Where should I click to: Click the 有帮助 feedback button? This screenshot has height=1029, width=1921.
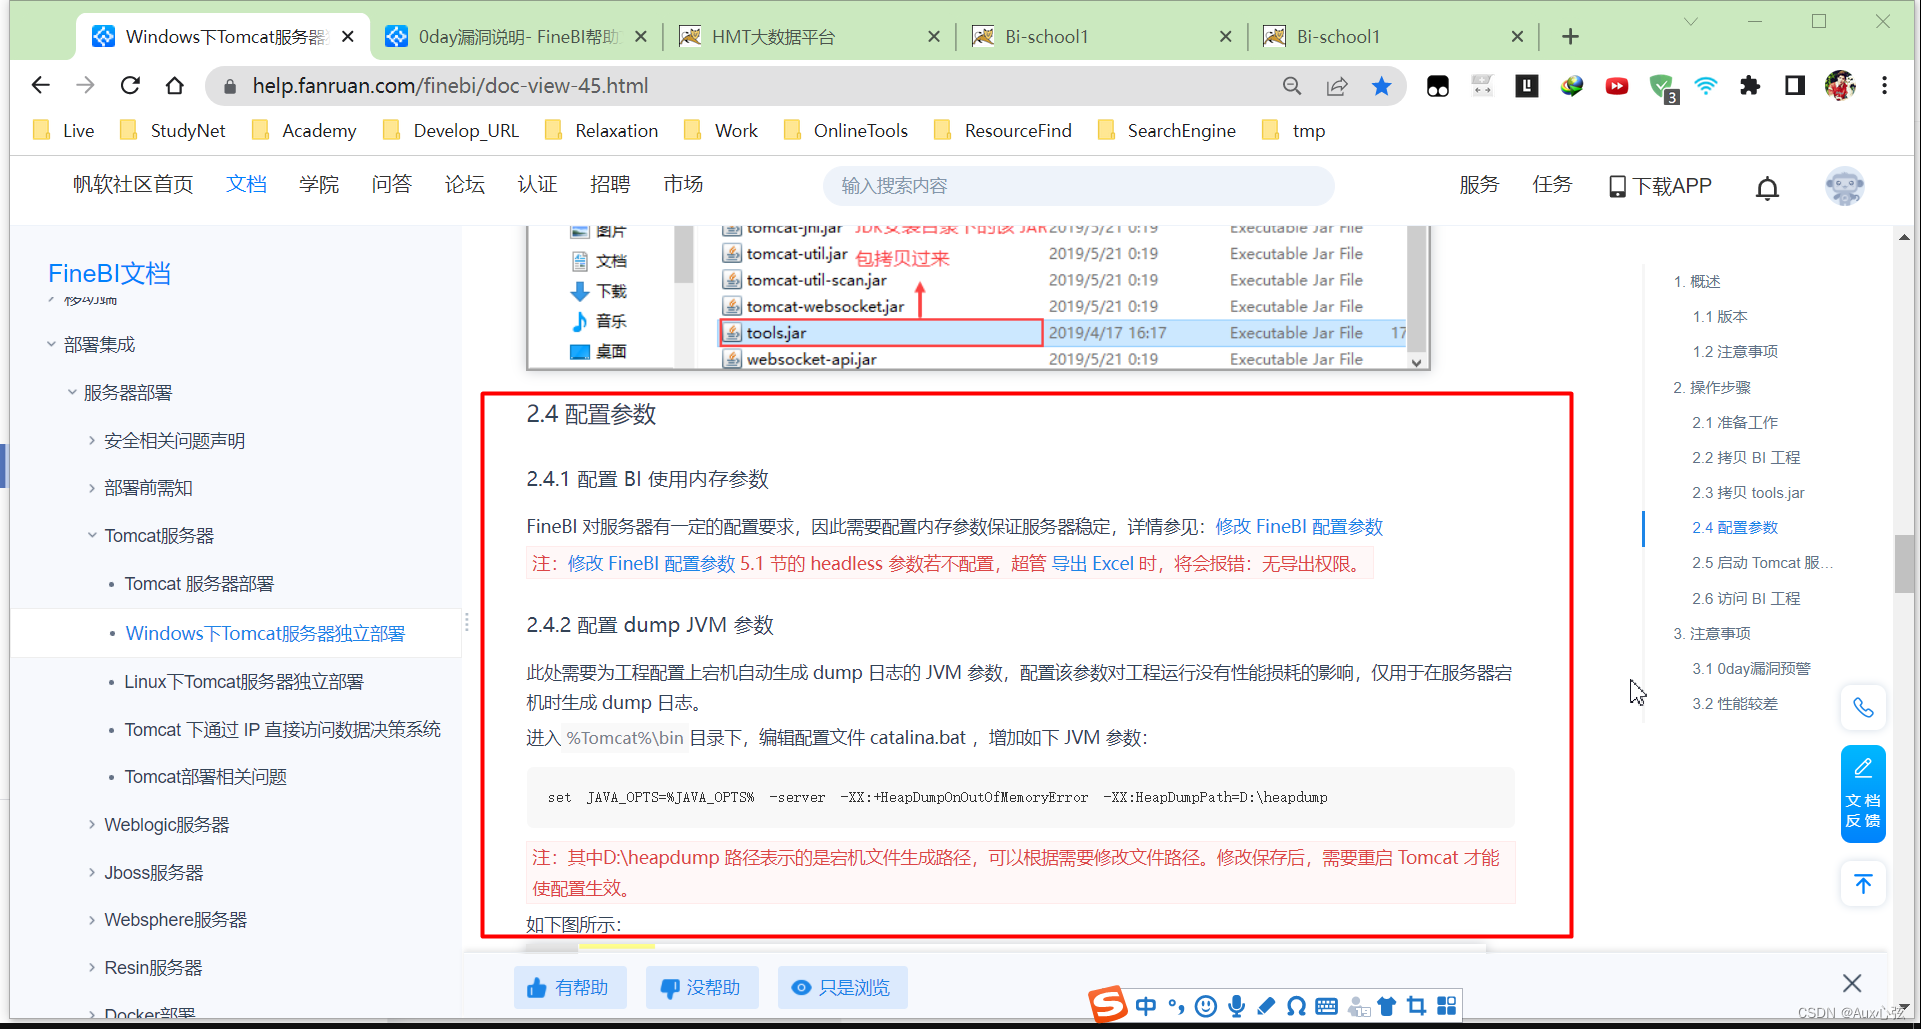click(x=570, y=987)
